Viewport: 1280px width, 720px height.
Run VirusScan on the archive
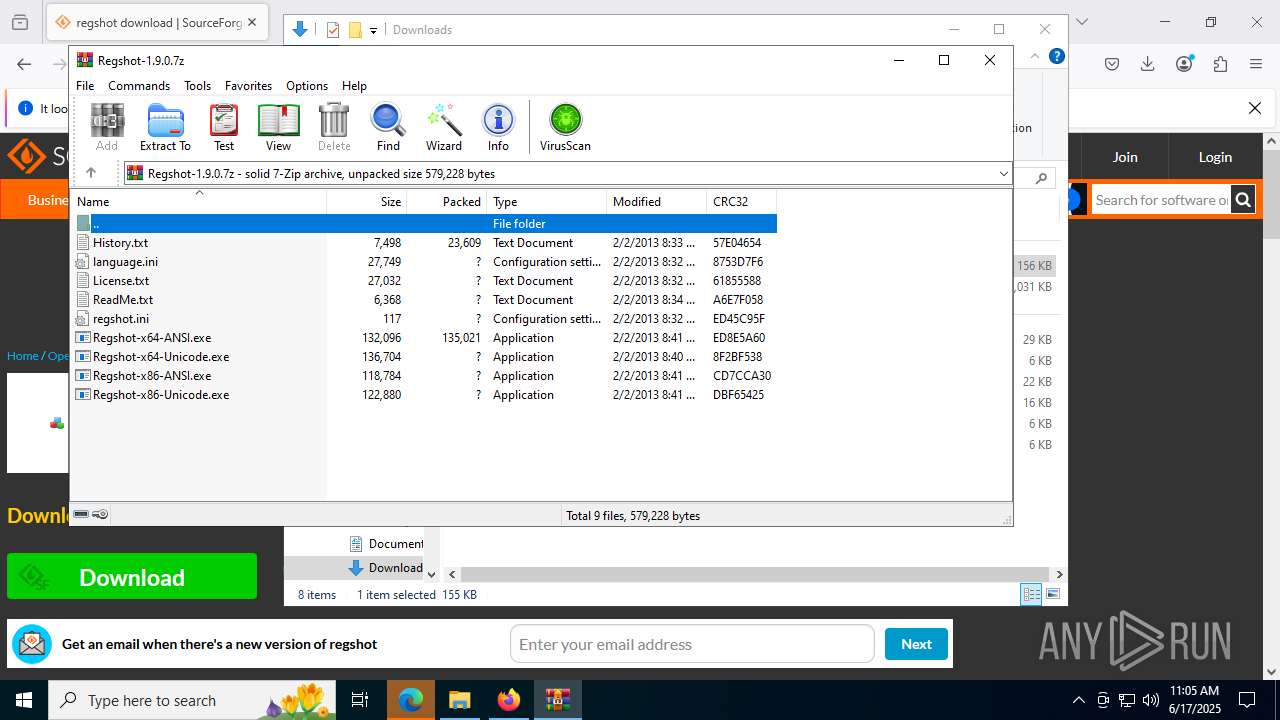click(565, 127)
